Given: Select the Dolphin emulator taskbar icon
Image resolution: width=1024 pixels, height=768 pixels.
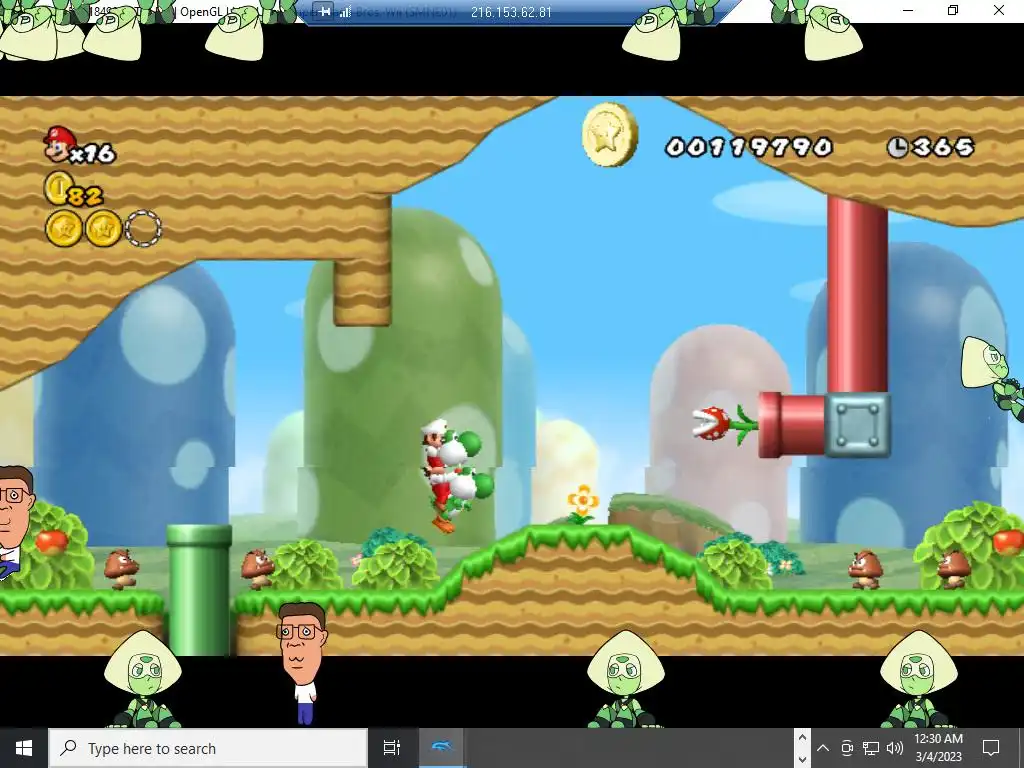Looking at the screenshot, I should point(441,748).
